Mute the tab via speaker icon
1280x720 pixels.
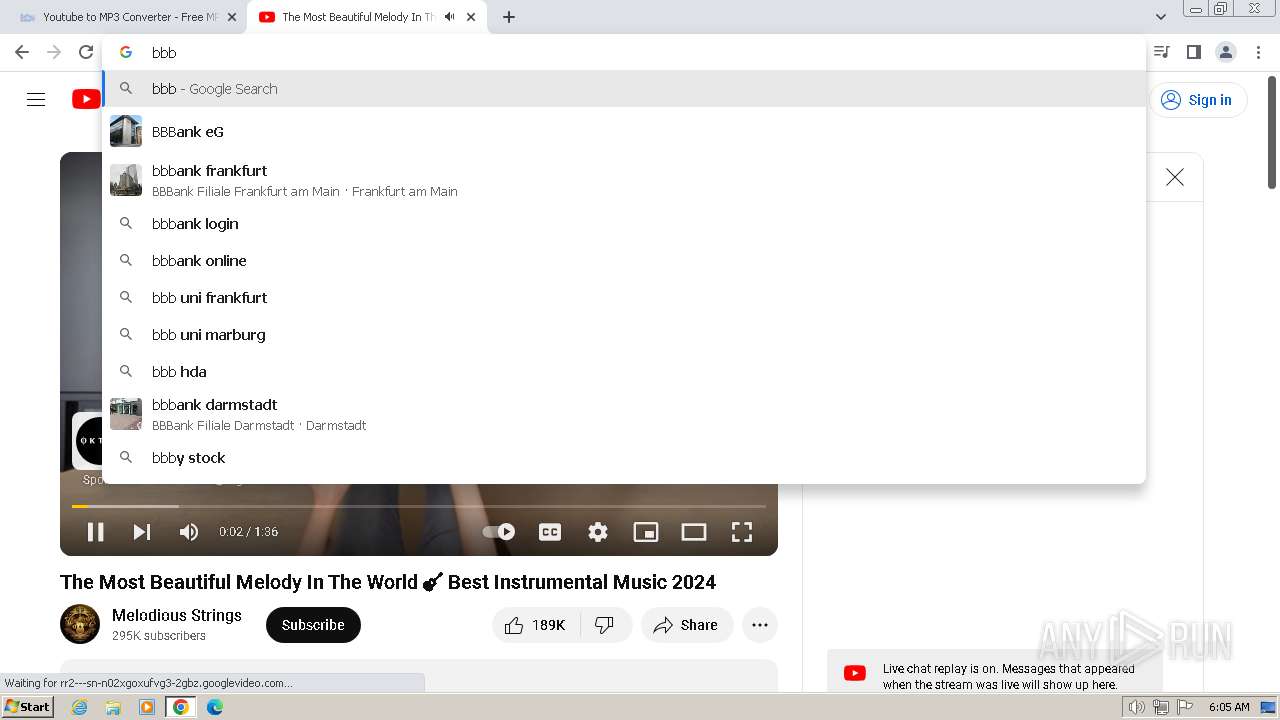click(450, 17)
